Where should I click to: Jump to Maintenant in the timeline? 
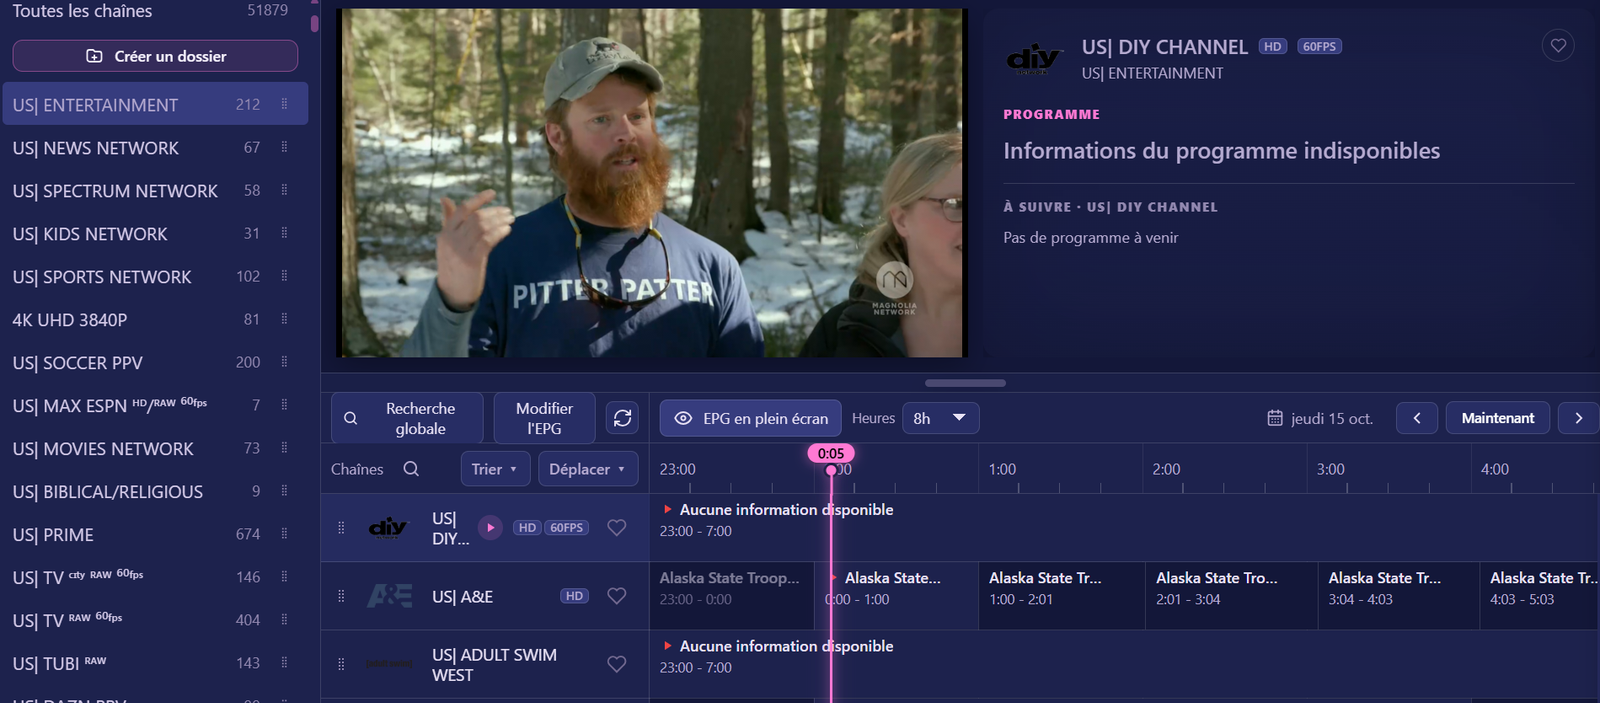tap(1498, 418)
